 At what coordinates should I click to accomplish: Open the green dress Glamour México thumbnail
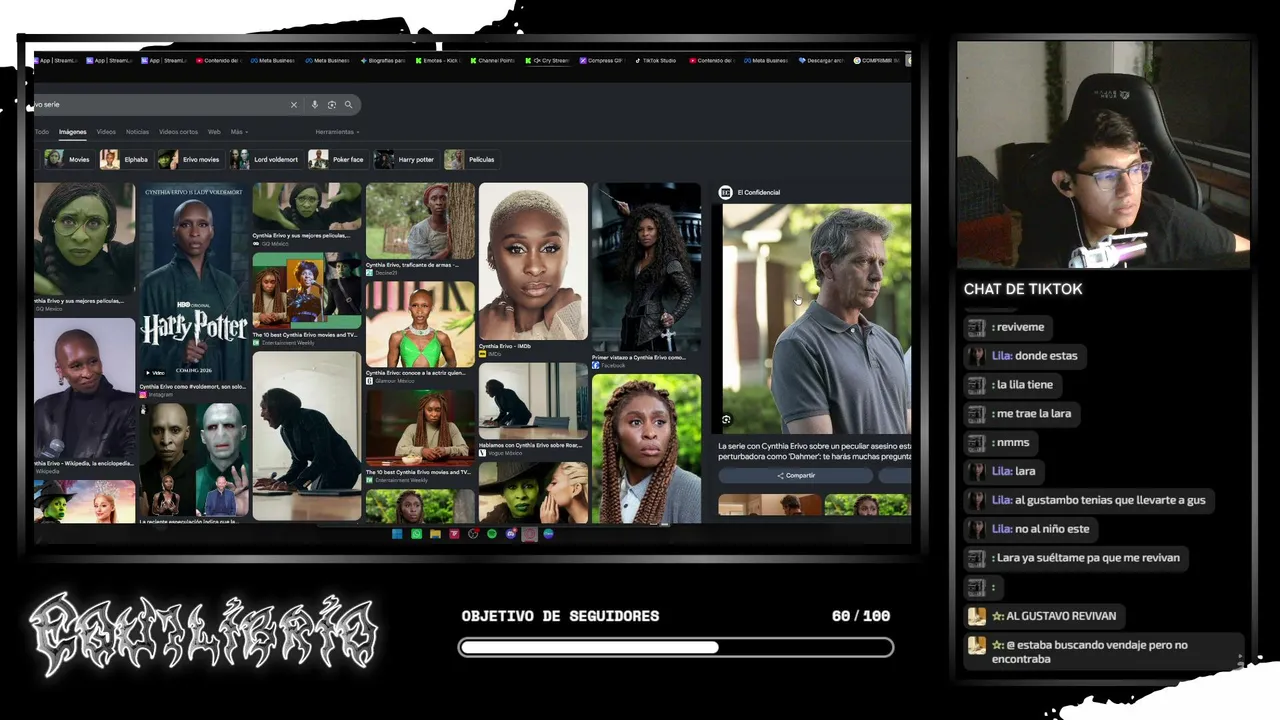pos(420,324)
